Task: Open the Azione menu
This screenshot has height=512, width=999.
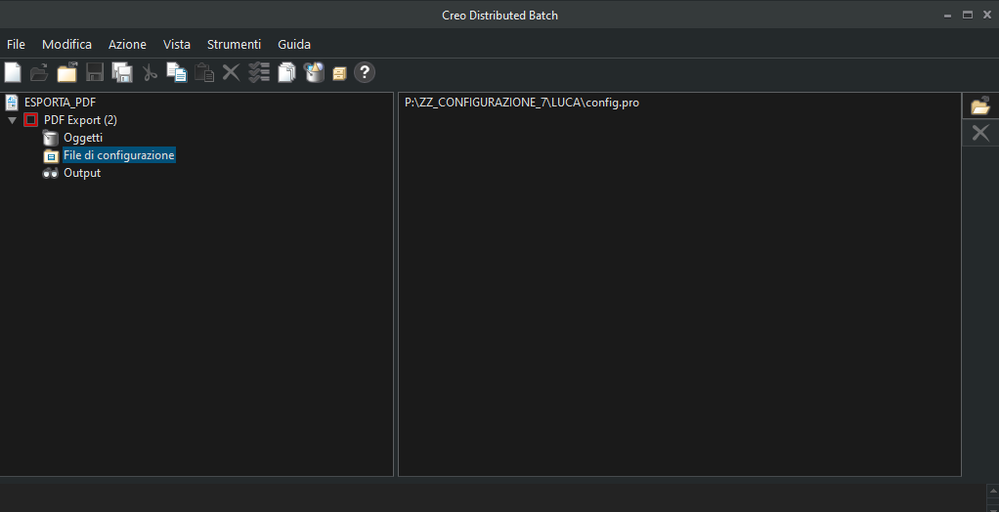Action: [x=127, y=45]
